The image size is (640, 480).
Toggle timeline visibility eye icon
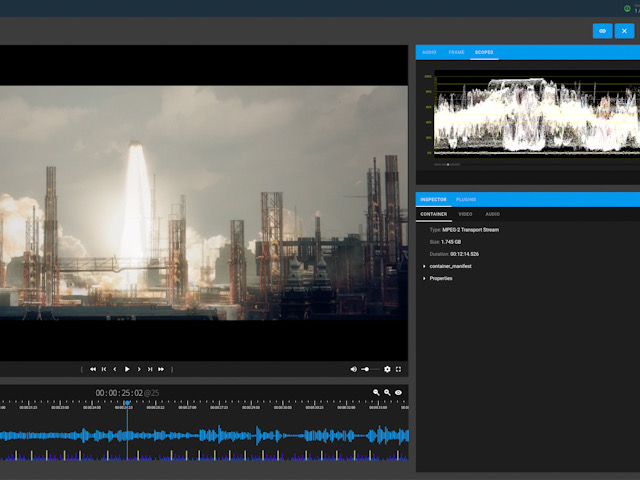point(398,392)
